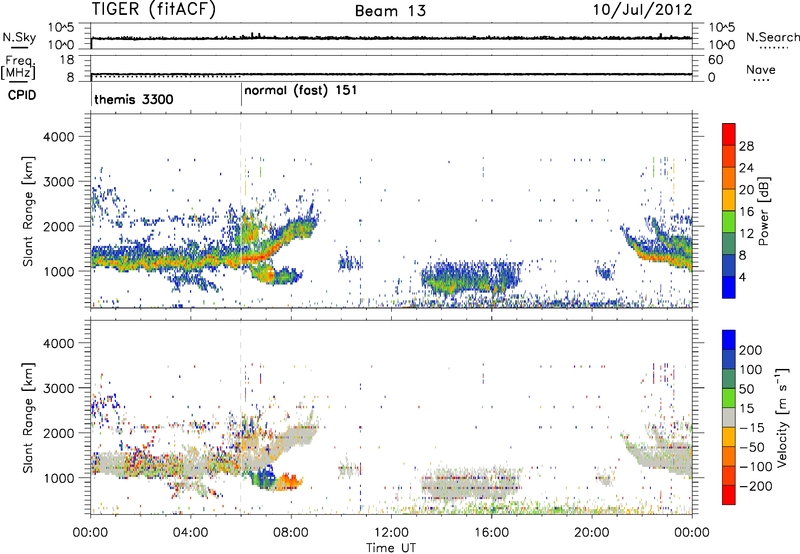
Task: Click the dashed CPID change line in power panel
Action: [x=241, y=210]
